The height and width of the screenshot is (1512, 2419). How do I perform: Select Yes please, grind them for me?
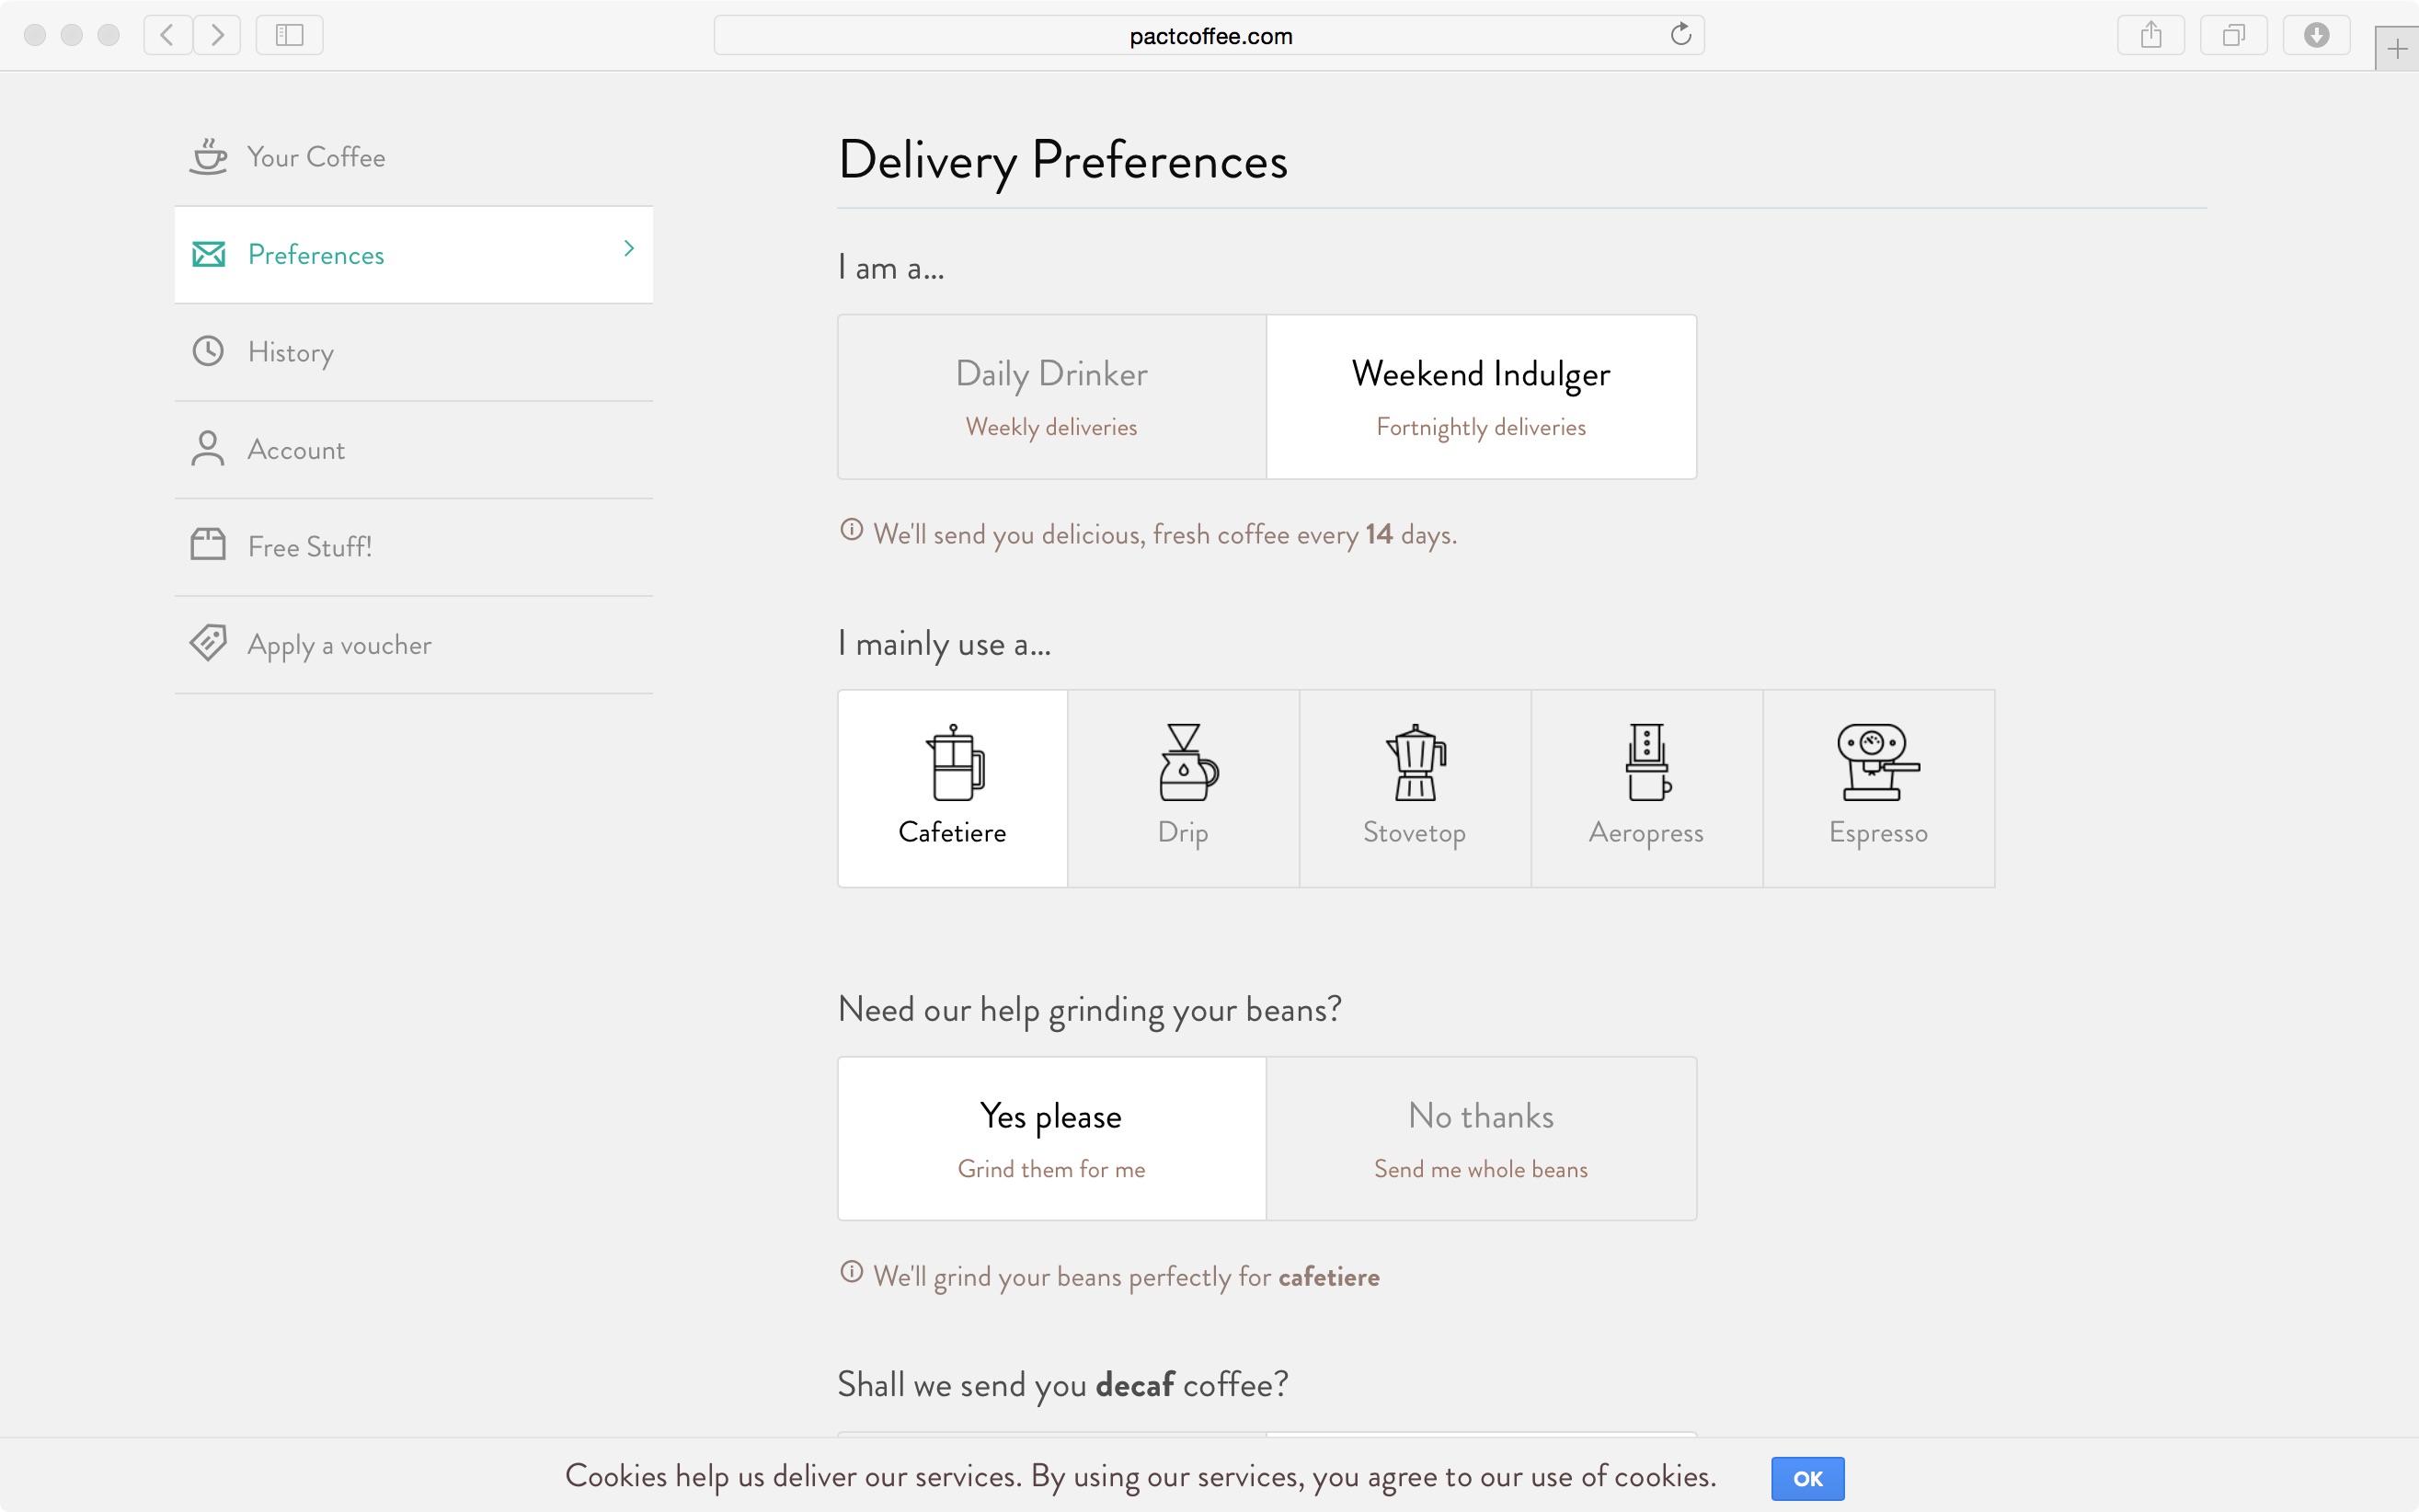click(1051, 1138)
